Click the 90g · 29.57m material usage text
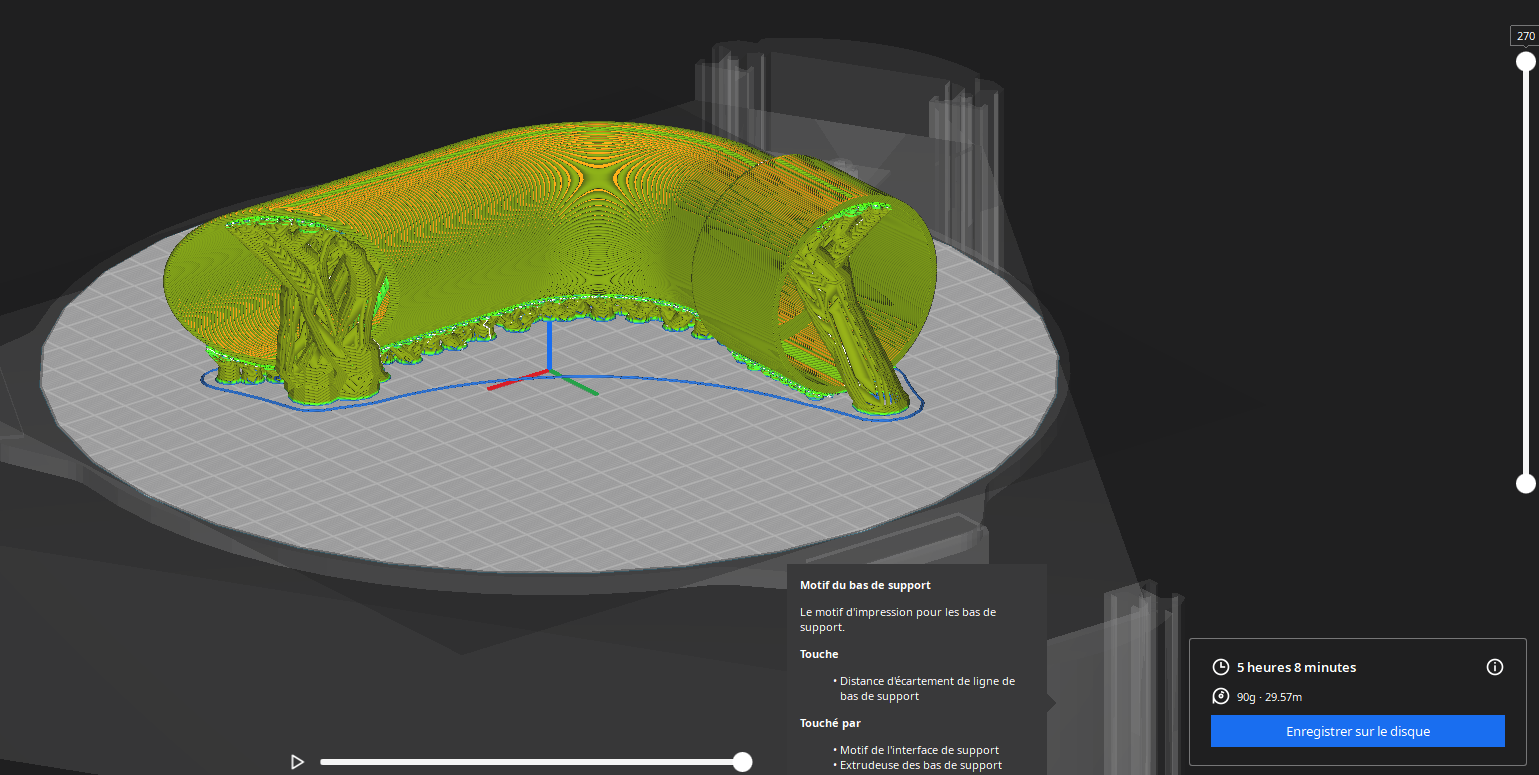 pos(1269,697)
